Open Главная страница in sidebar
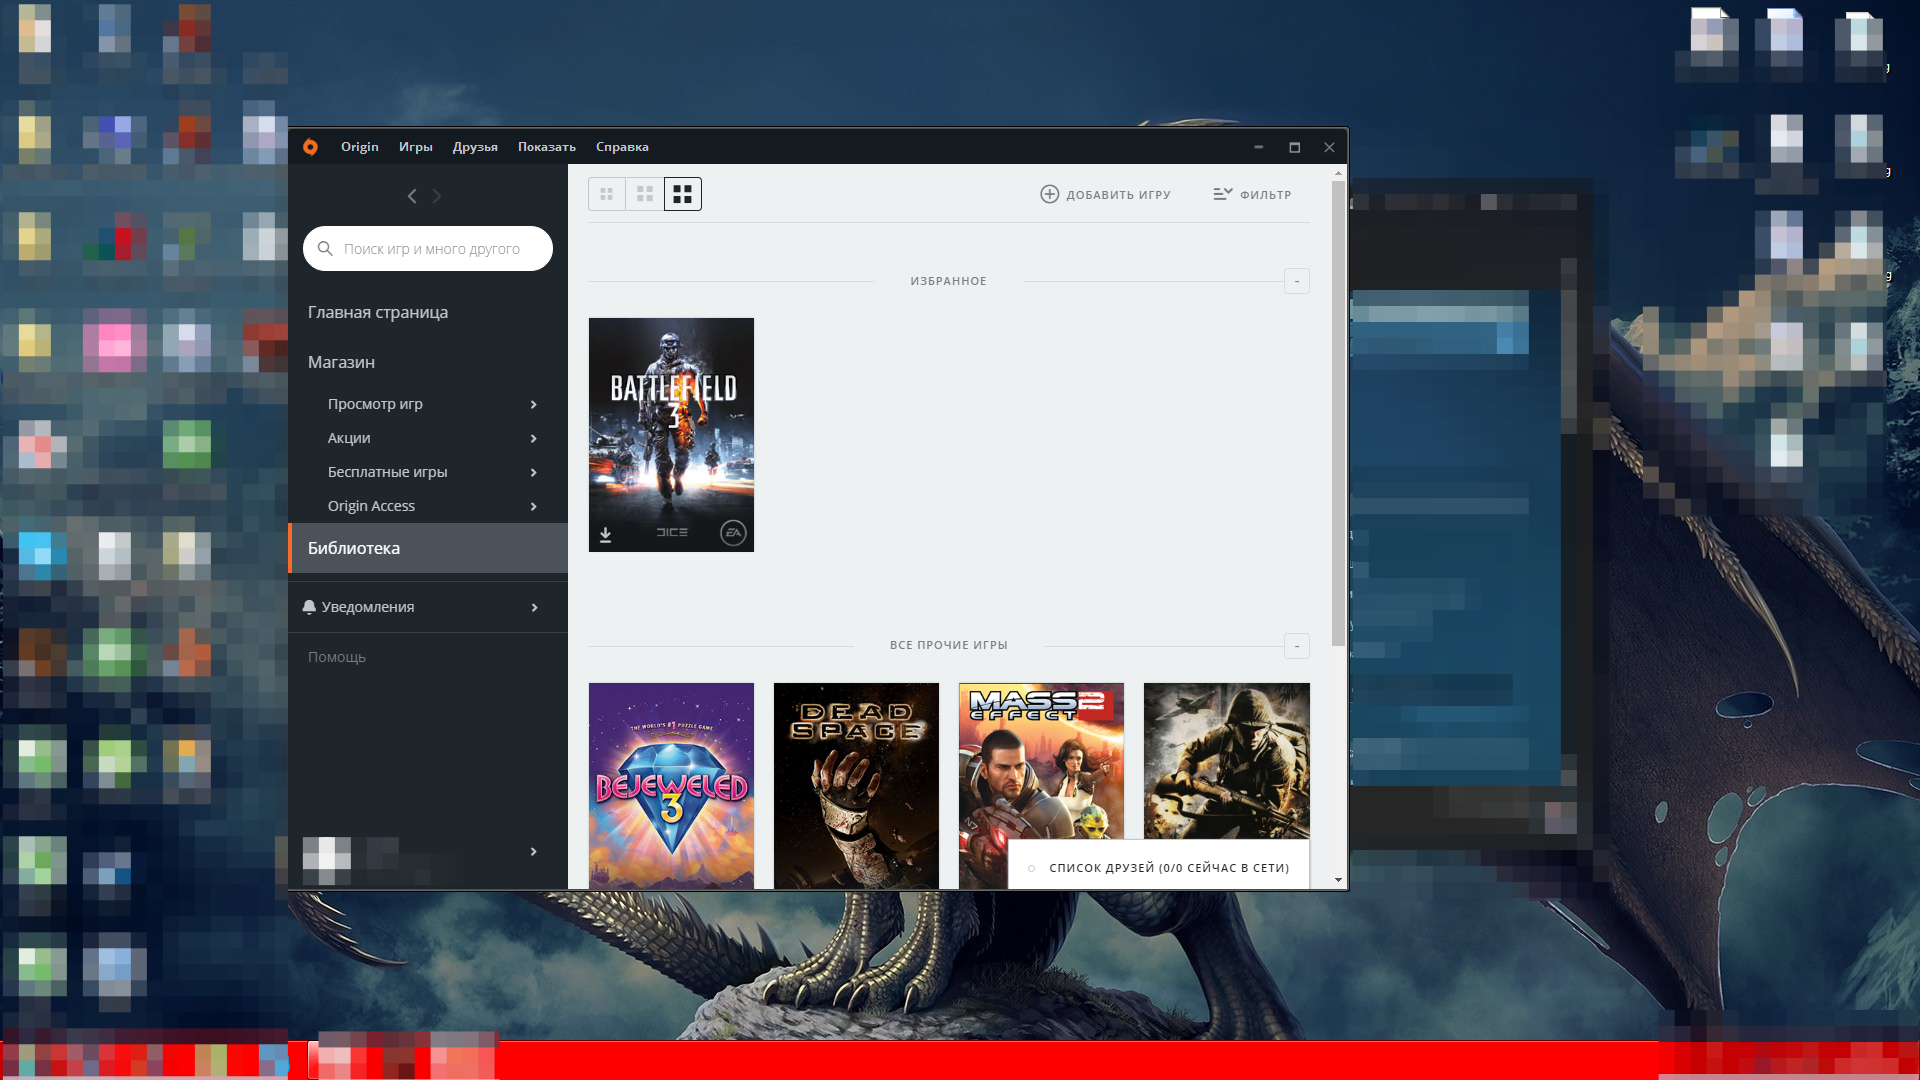The image size is (1920, 1080). (x=378, y=312)
